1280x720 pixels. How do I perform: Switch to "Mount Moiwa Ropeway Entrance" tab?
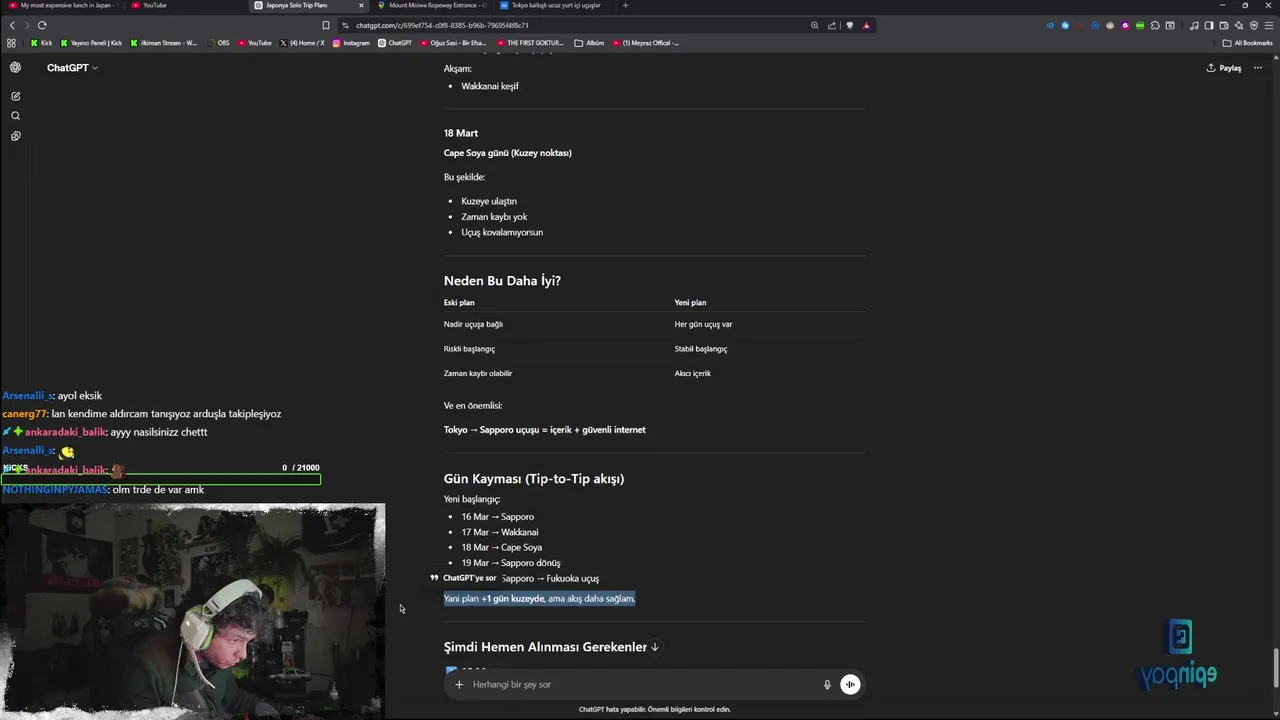point(432,5)
